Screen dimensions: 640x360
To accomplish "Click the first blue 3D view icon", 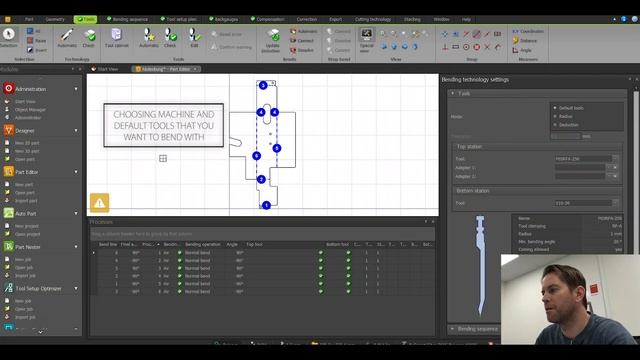I will (384, 47).
